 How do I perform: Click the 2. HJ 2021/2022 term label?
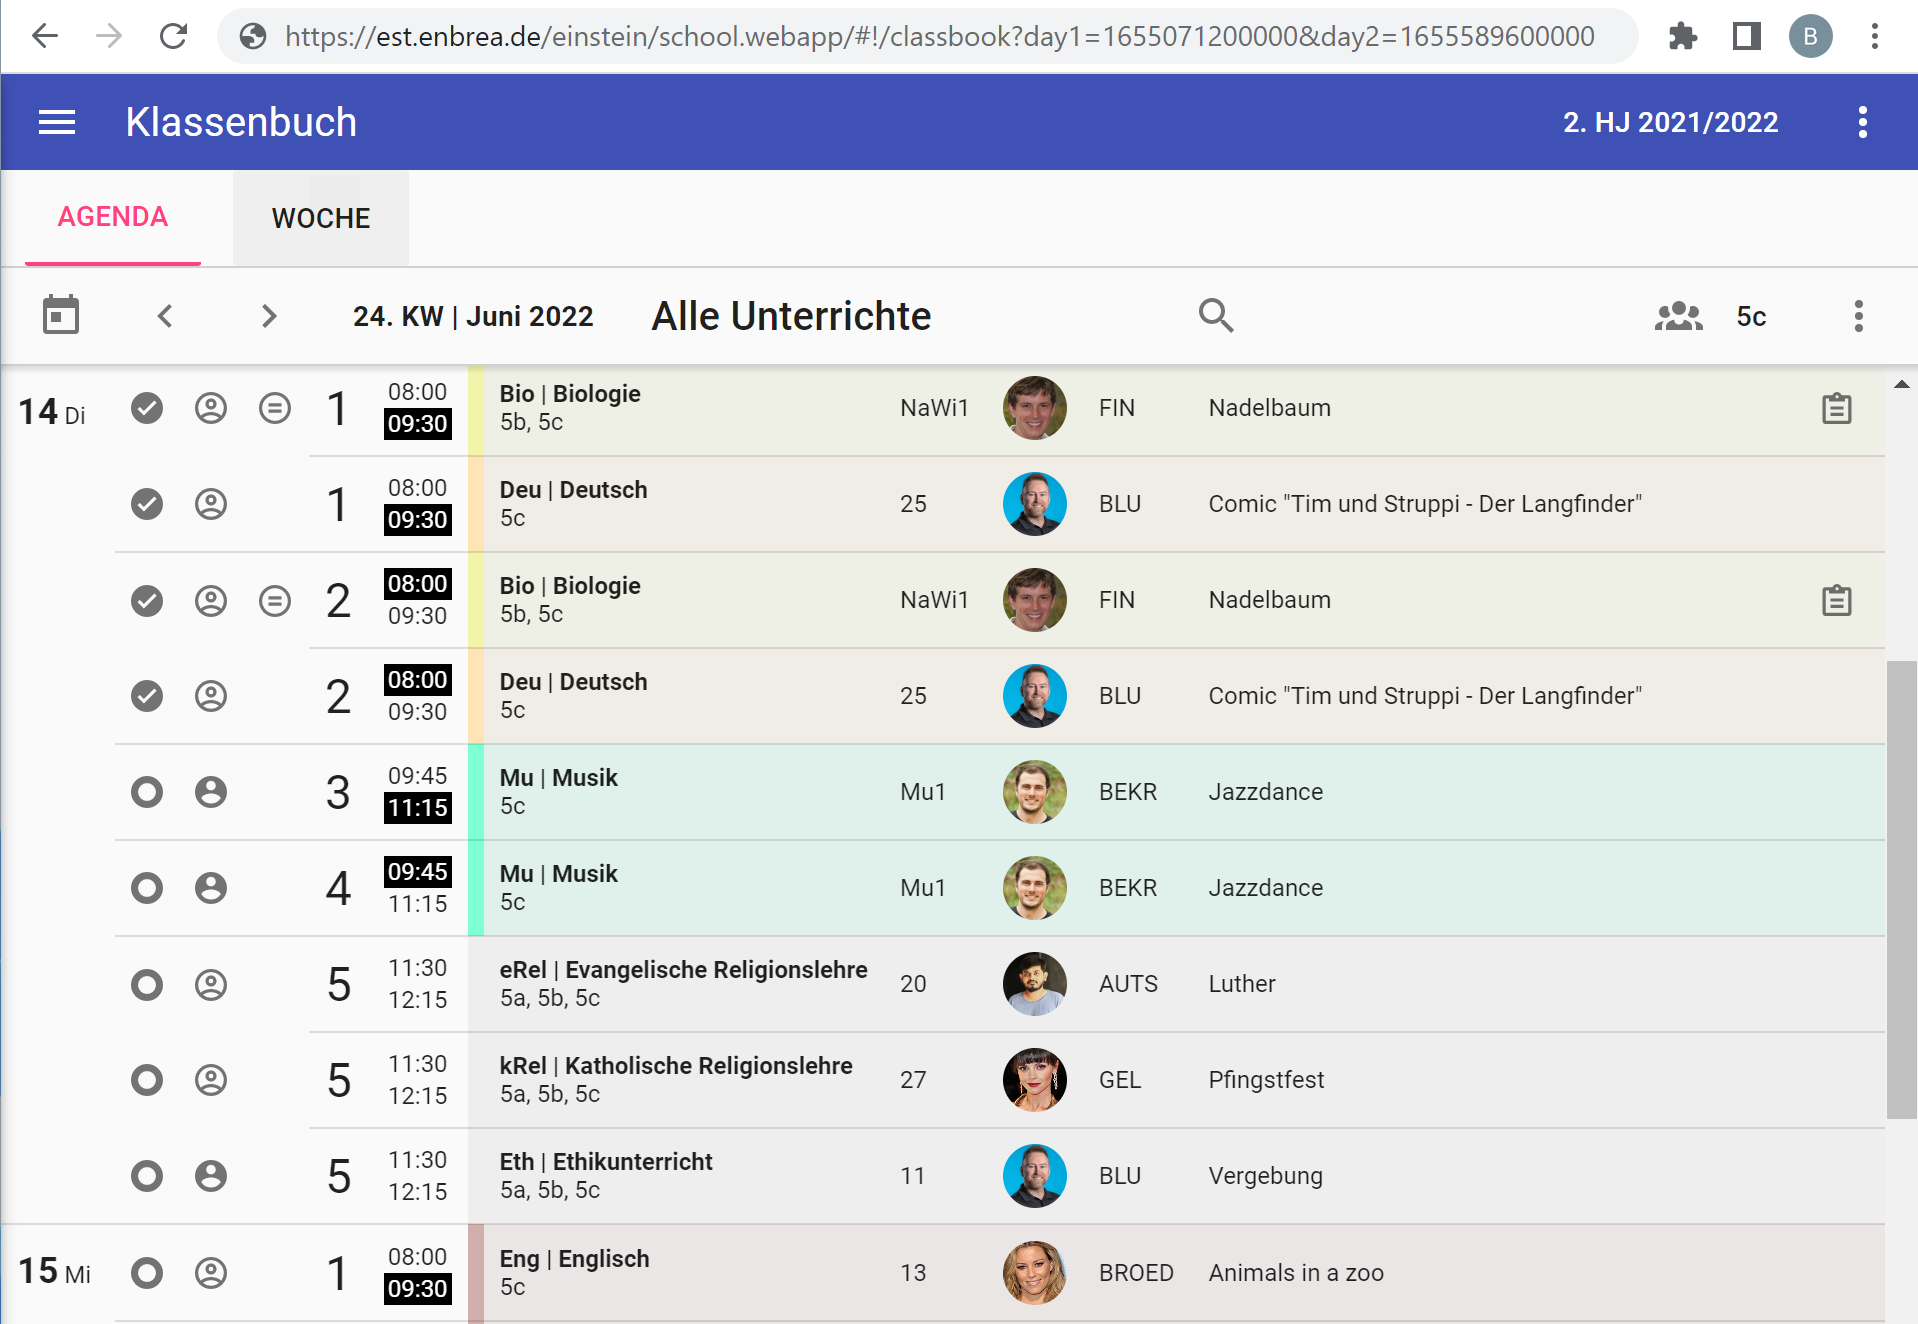[x=1670, y=122]
